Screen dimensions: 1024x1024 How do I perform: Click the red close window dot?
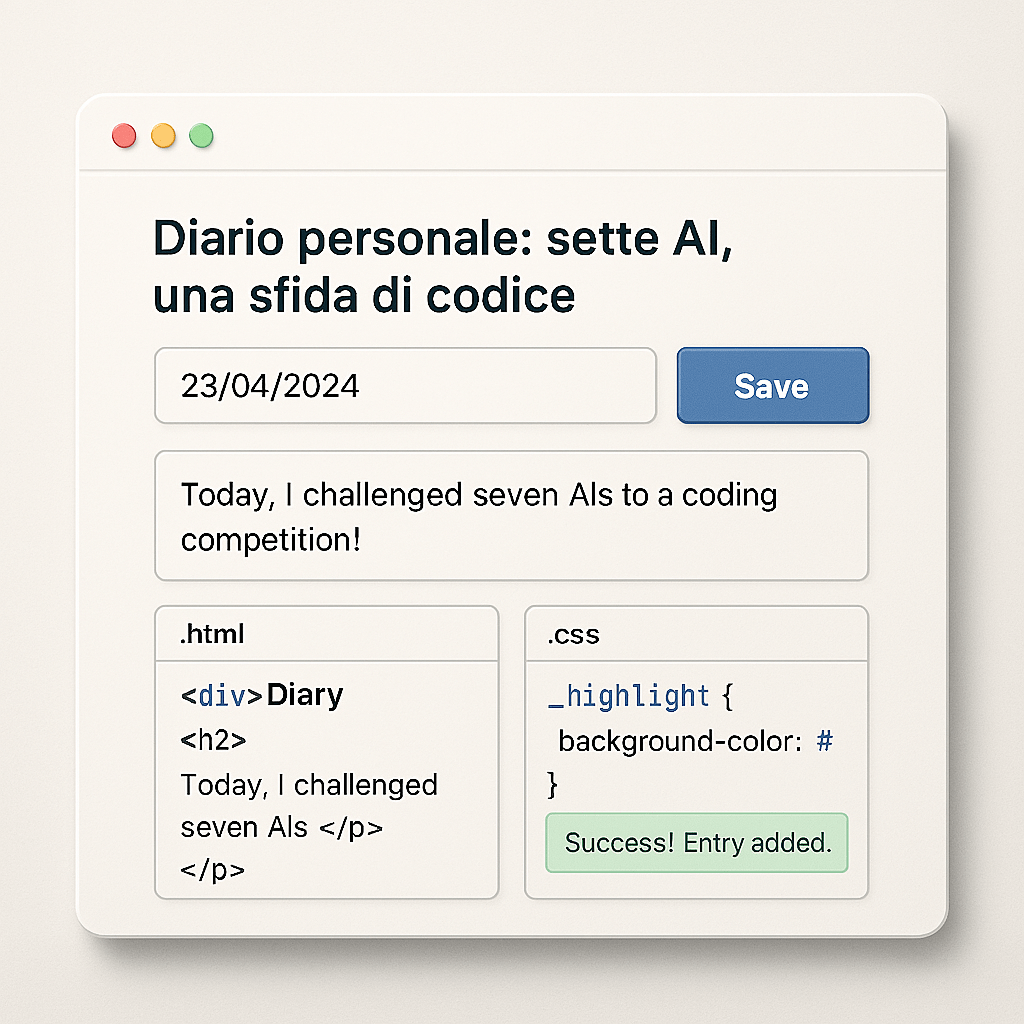point(124,136)
